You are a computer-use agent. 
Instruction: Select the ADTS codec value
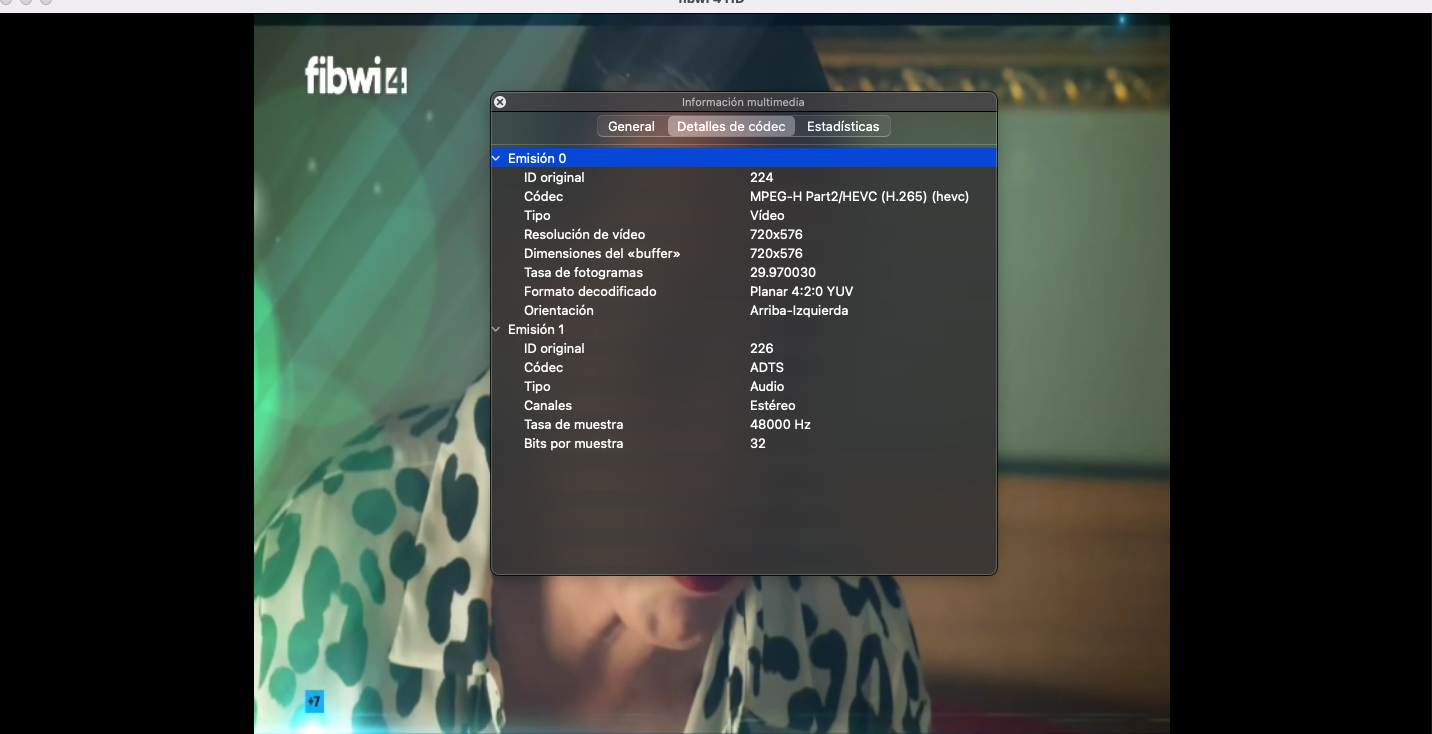point(767,368)
